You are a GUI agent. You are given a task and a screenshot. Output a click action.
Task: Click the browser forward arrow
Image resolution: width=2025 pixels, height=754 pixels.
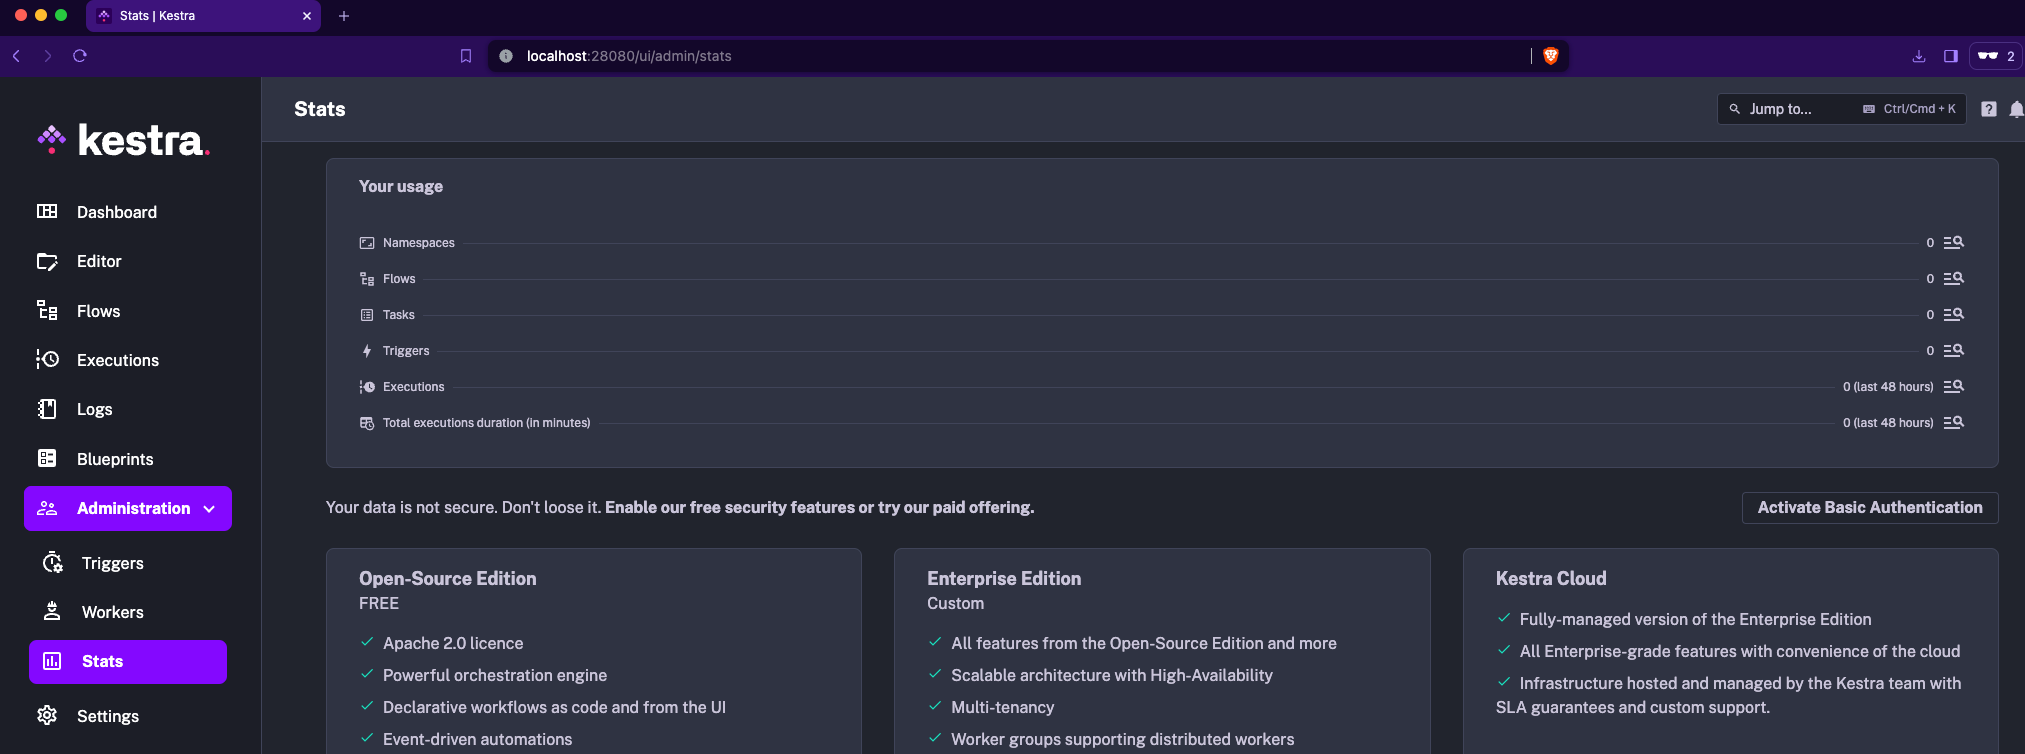click(47, 56)
